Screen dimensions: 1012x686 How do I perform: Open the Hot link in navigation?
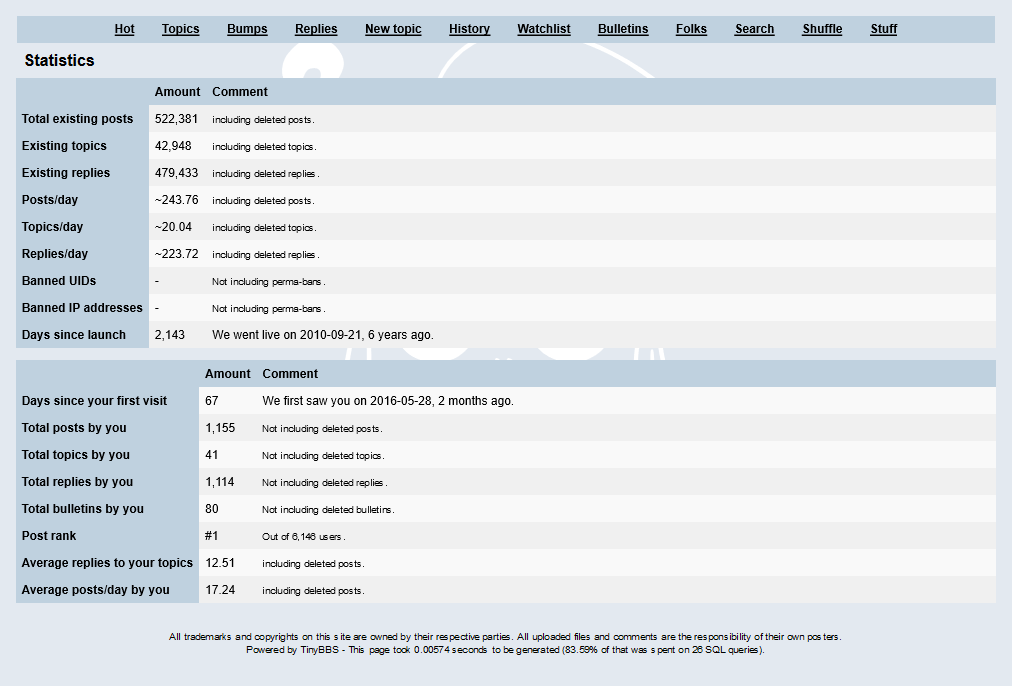pos(124,29)
